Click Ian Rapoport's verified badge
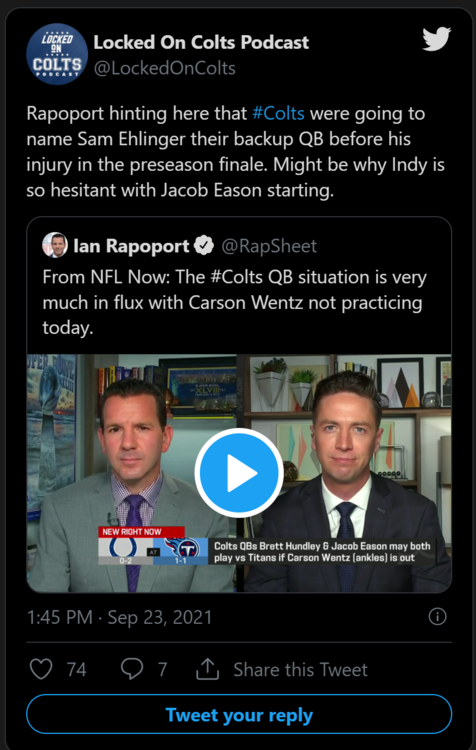 pyautogui.click(x=204, y=246)
